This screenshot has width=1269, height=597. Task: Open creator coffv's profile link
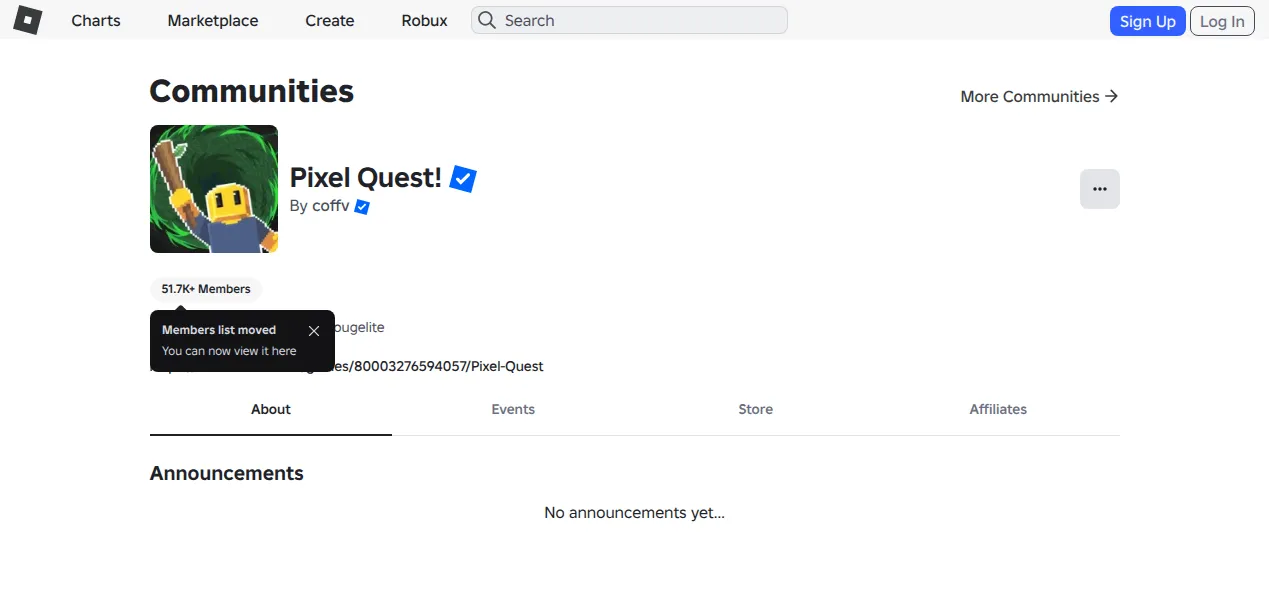coord(331,207)
